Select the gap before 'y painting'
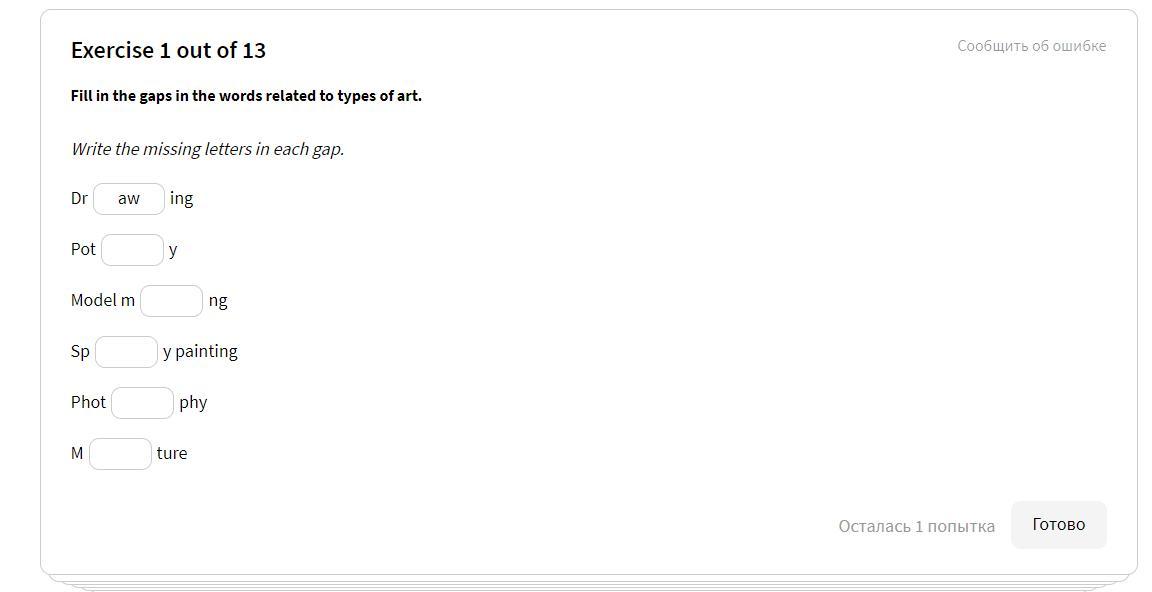This screenshot has height=592, width=1152. click(126, 352)
